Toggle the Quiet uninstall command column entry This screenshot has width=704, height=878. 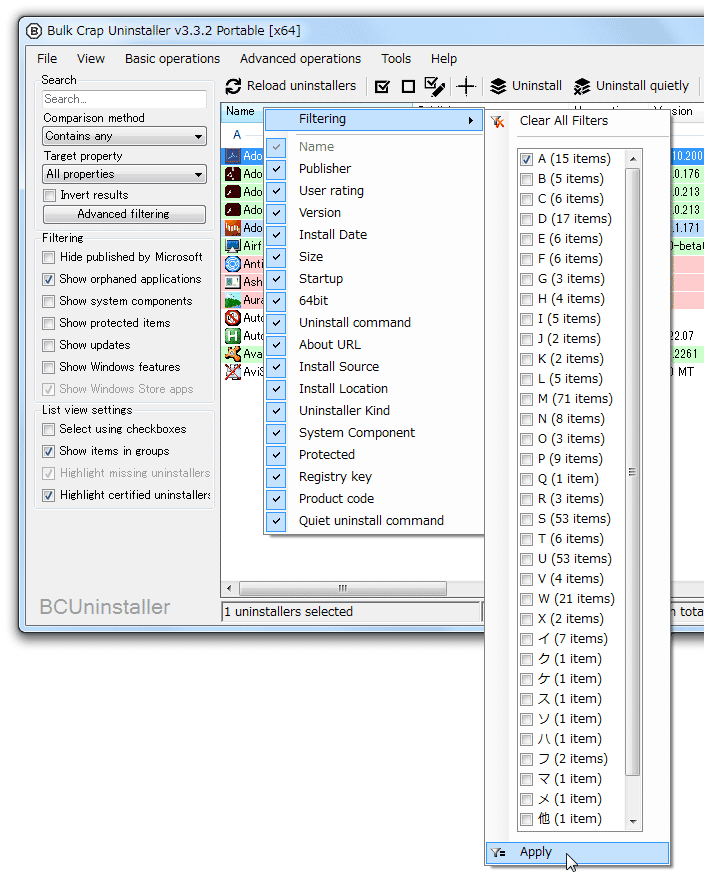[x=374, y=521]
